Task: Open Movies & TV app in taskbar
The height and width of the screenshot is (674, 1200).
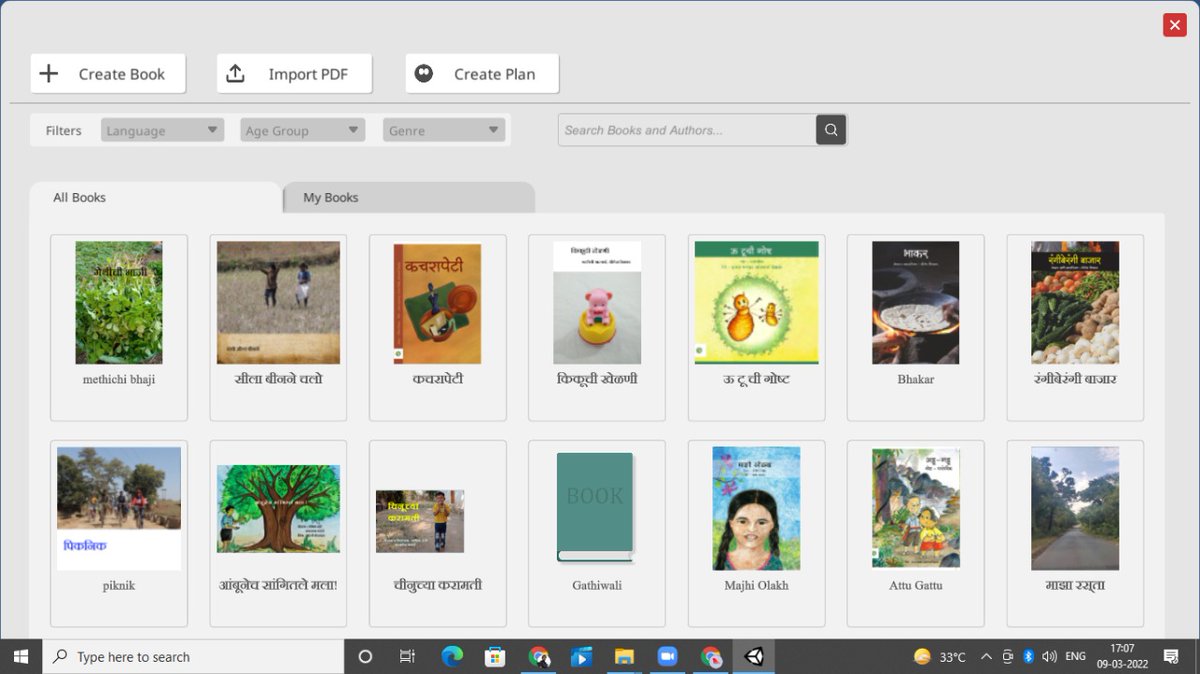Action: tap(581, 657)
